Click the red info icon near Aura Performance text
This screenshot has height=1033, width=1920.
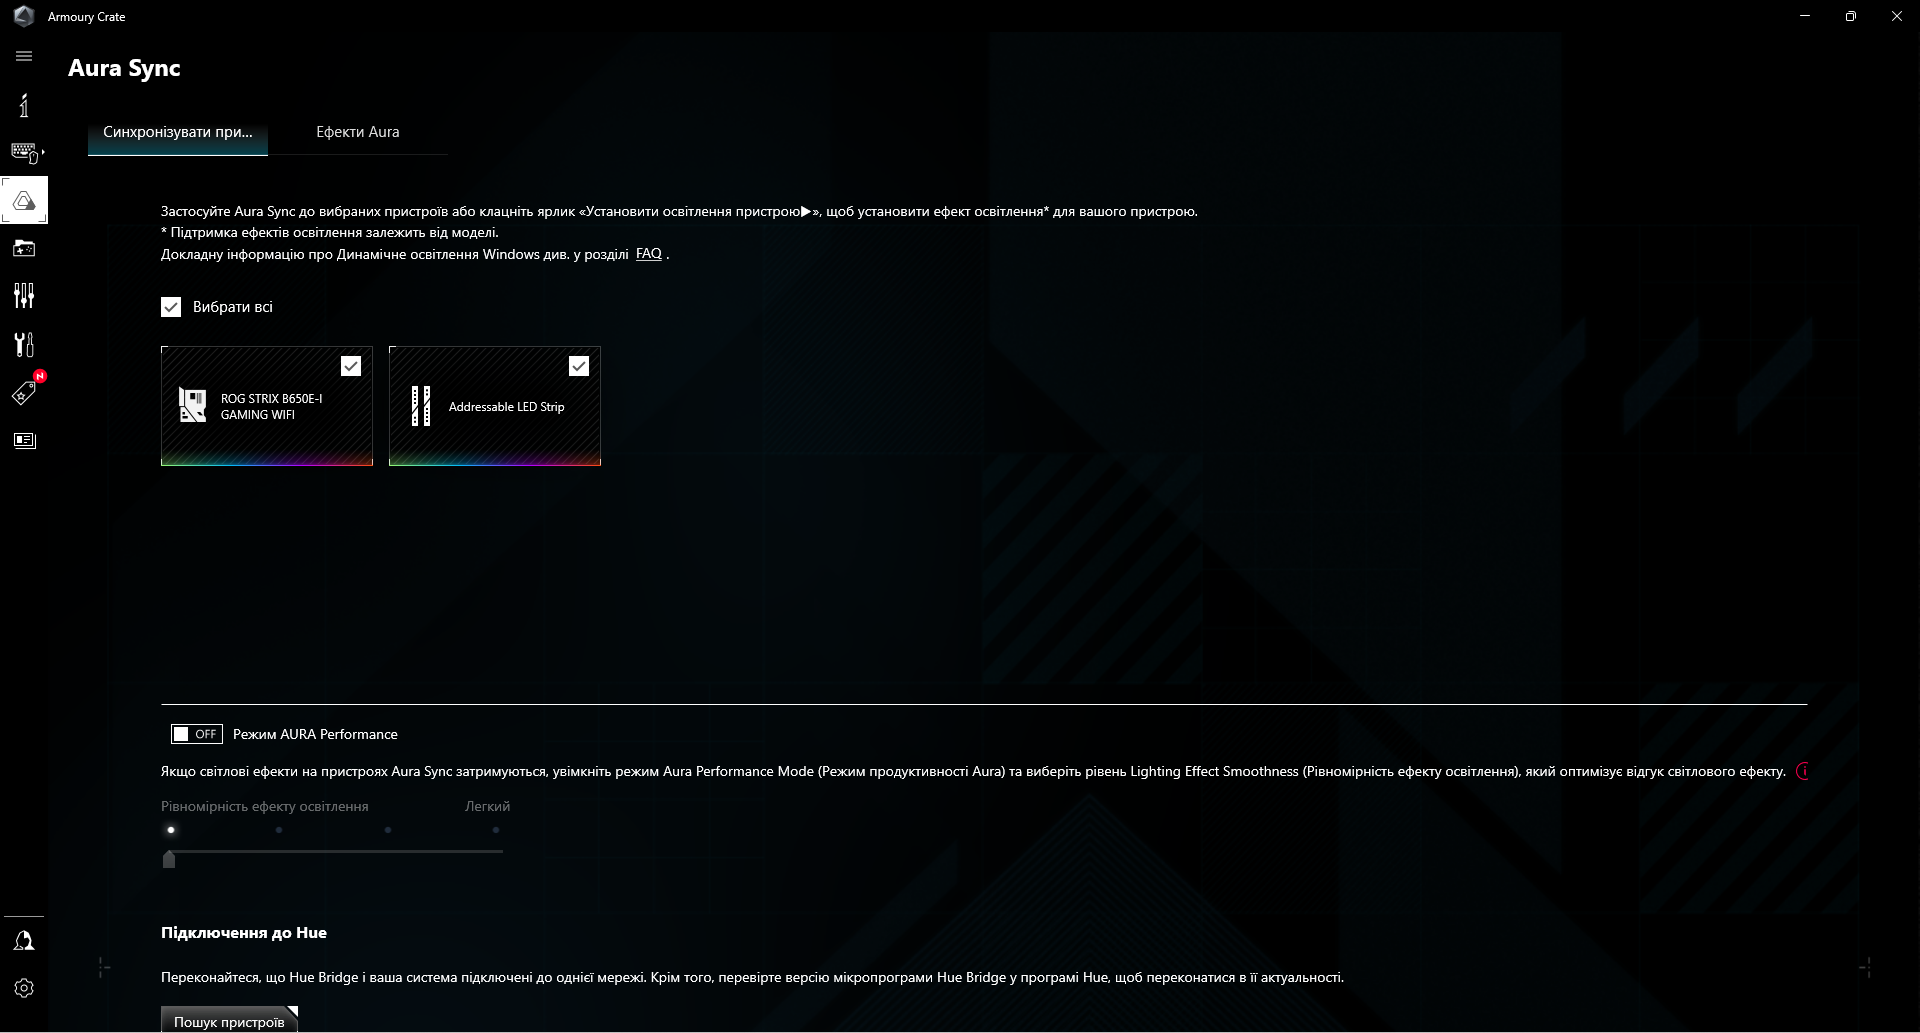[1803, 771]
